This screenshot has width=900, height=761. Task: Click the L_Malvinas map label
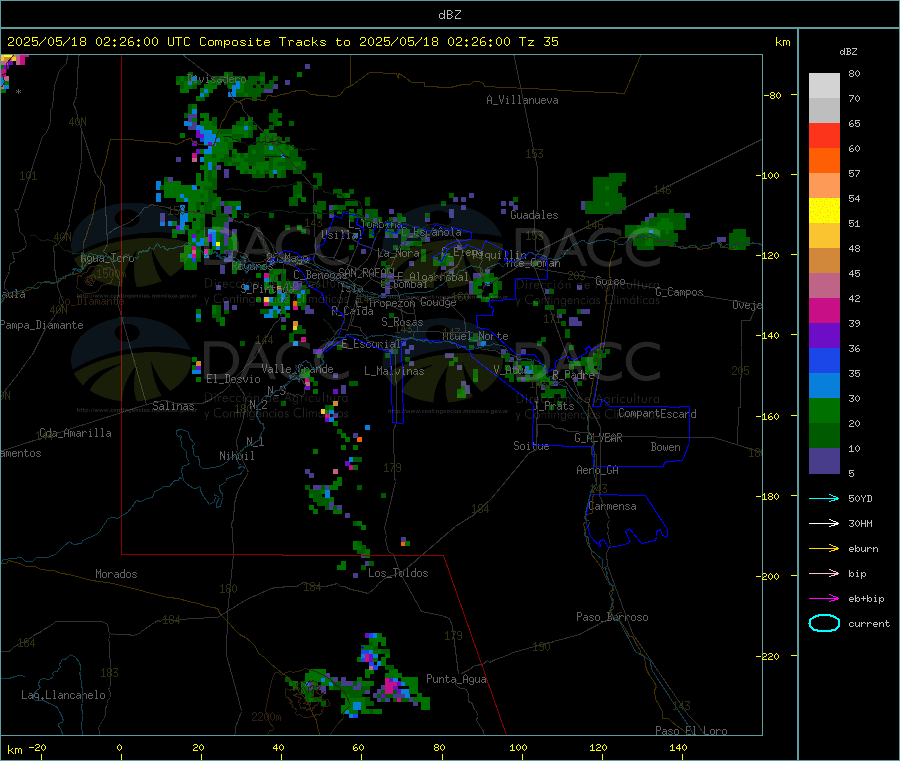394,371
